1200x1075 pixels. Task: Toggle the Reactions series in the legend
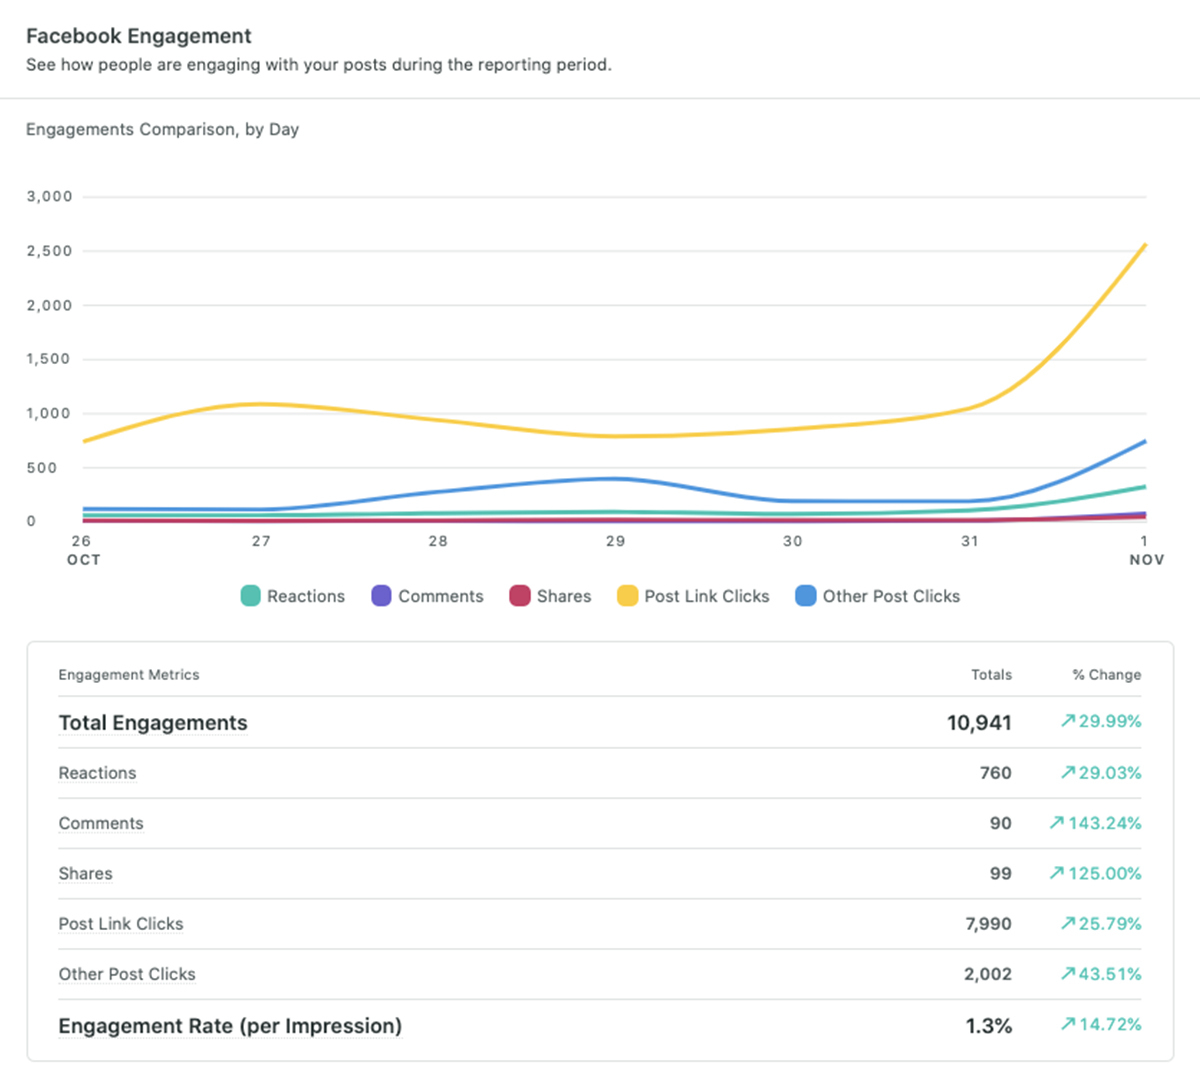(305, 596)
